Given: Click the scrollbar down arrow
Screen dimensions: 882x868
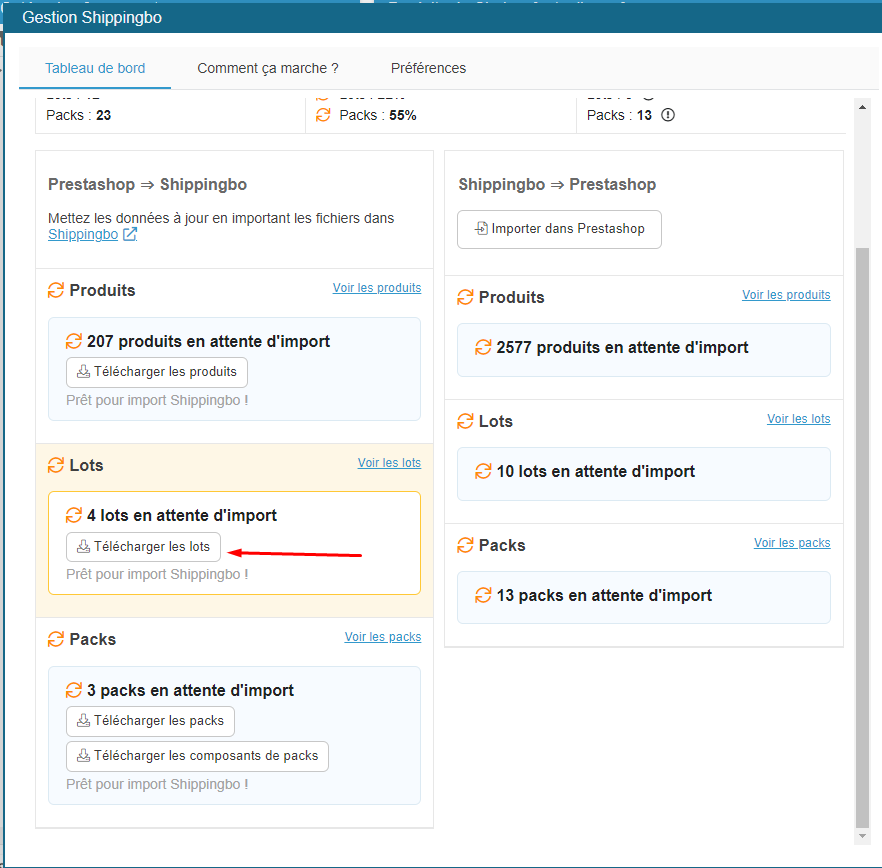Looking at the screenshot, I should click(862, 836).
